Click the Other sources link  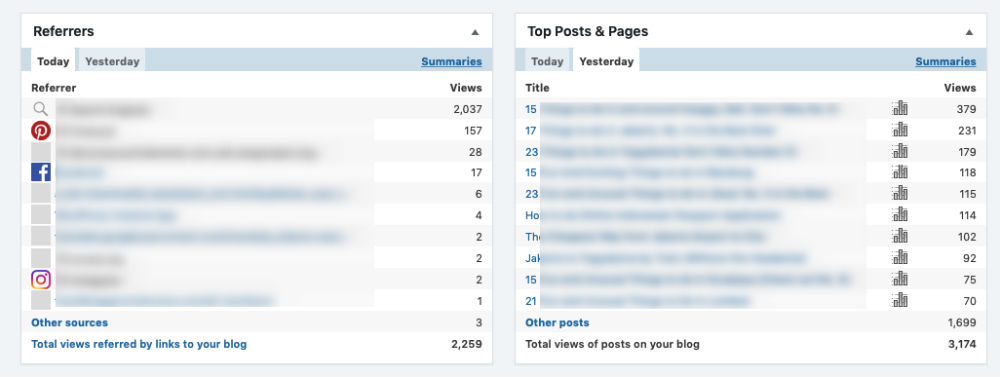pyautogui.click(x=70, y=323)
